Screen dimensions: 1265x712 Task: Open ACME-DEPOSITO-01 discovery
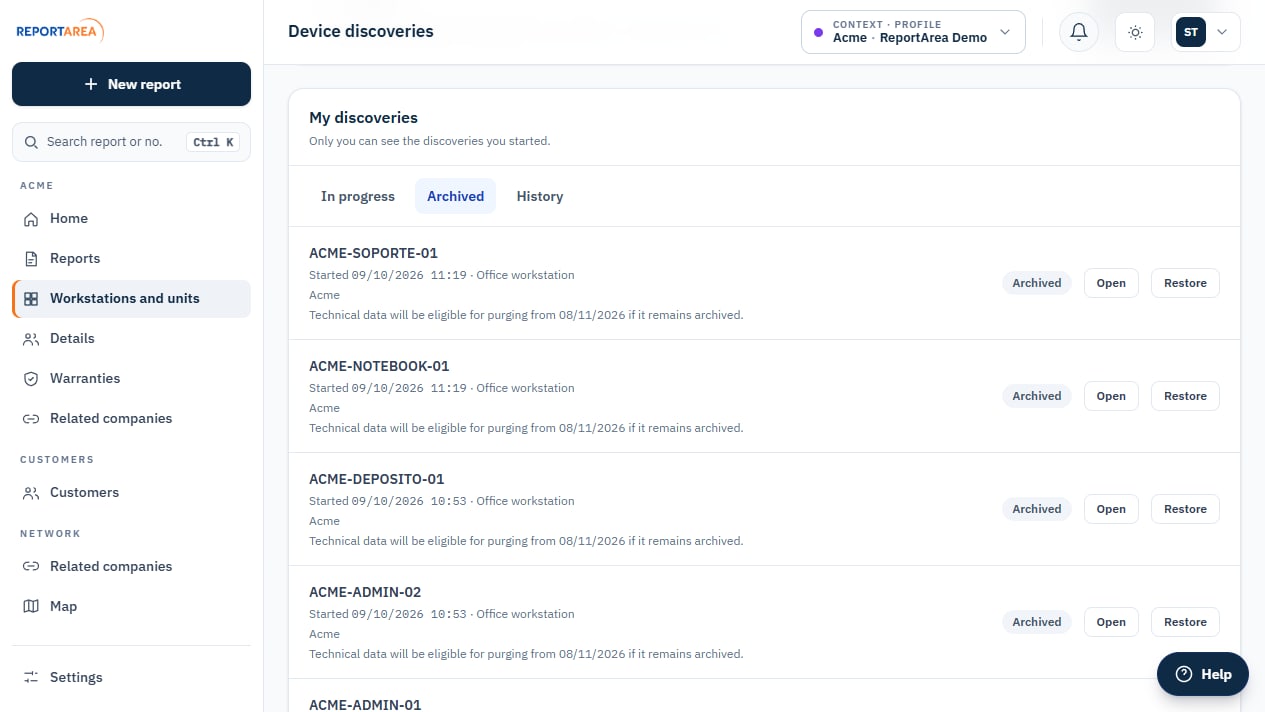pos(1111,509)
